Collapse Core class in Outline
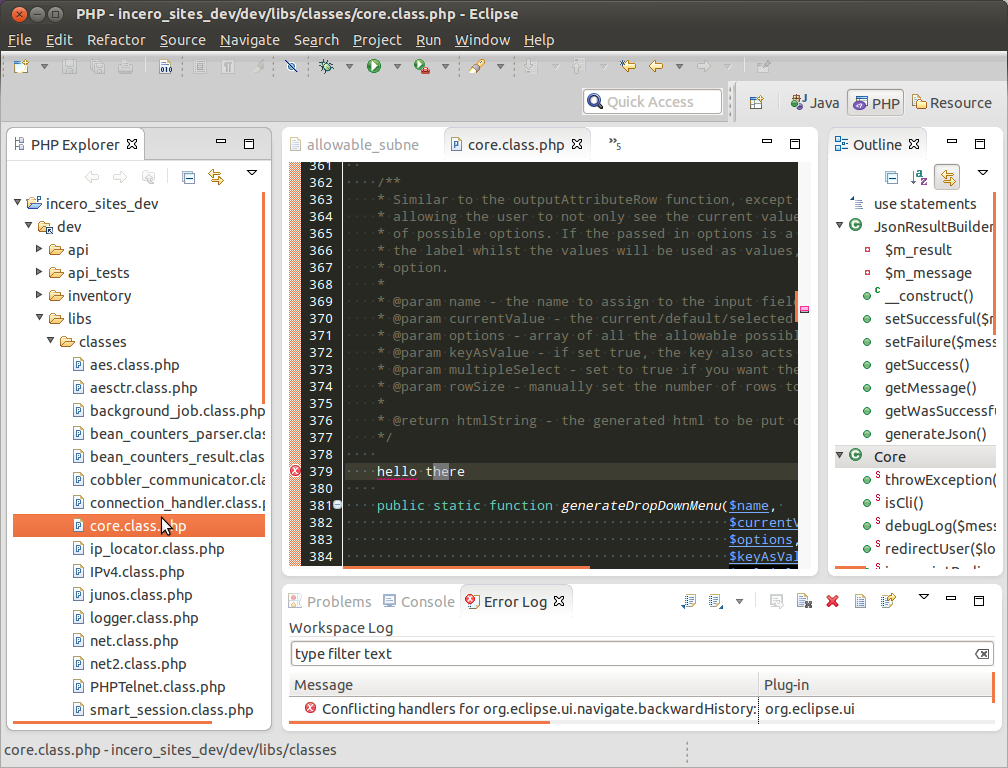 pos(840,456)
